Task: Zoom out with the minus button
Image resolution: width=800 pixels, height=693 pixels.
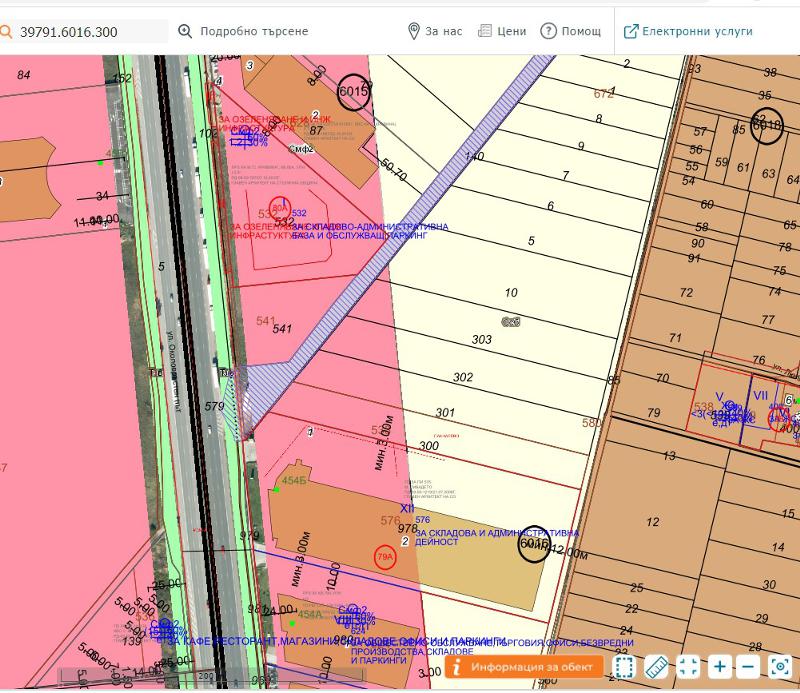Action: [748, 667]
